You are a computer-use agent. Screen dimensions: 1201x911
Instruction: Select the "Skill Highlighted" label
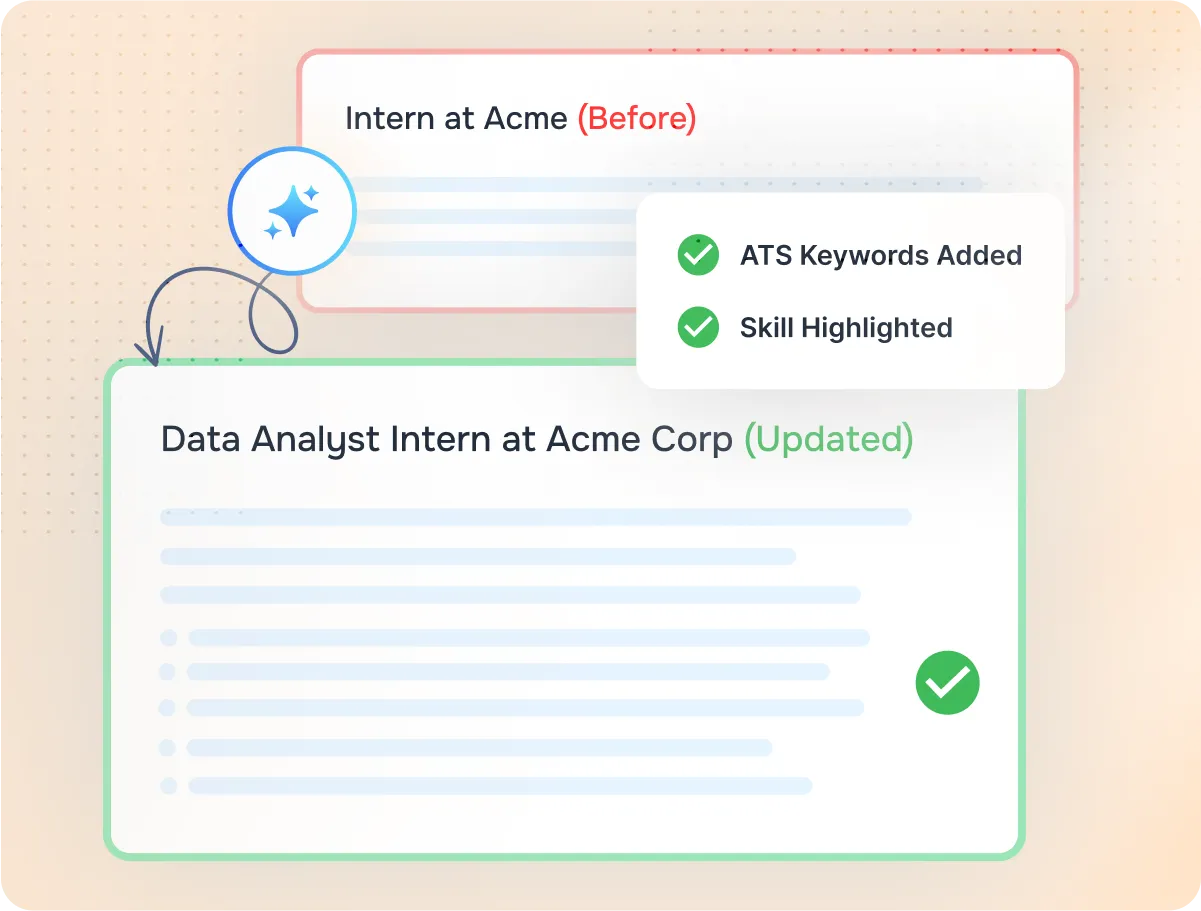[846, 327]
